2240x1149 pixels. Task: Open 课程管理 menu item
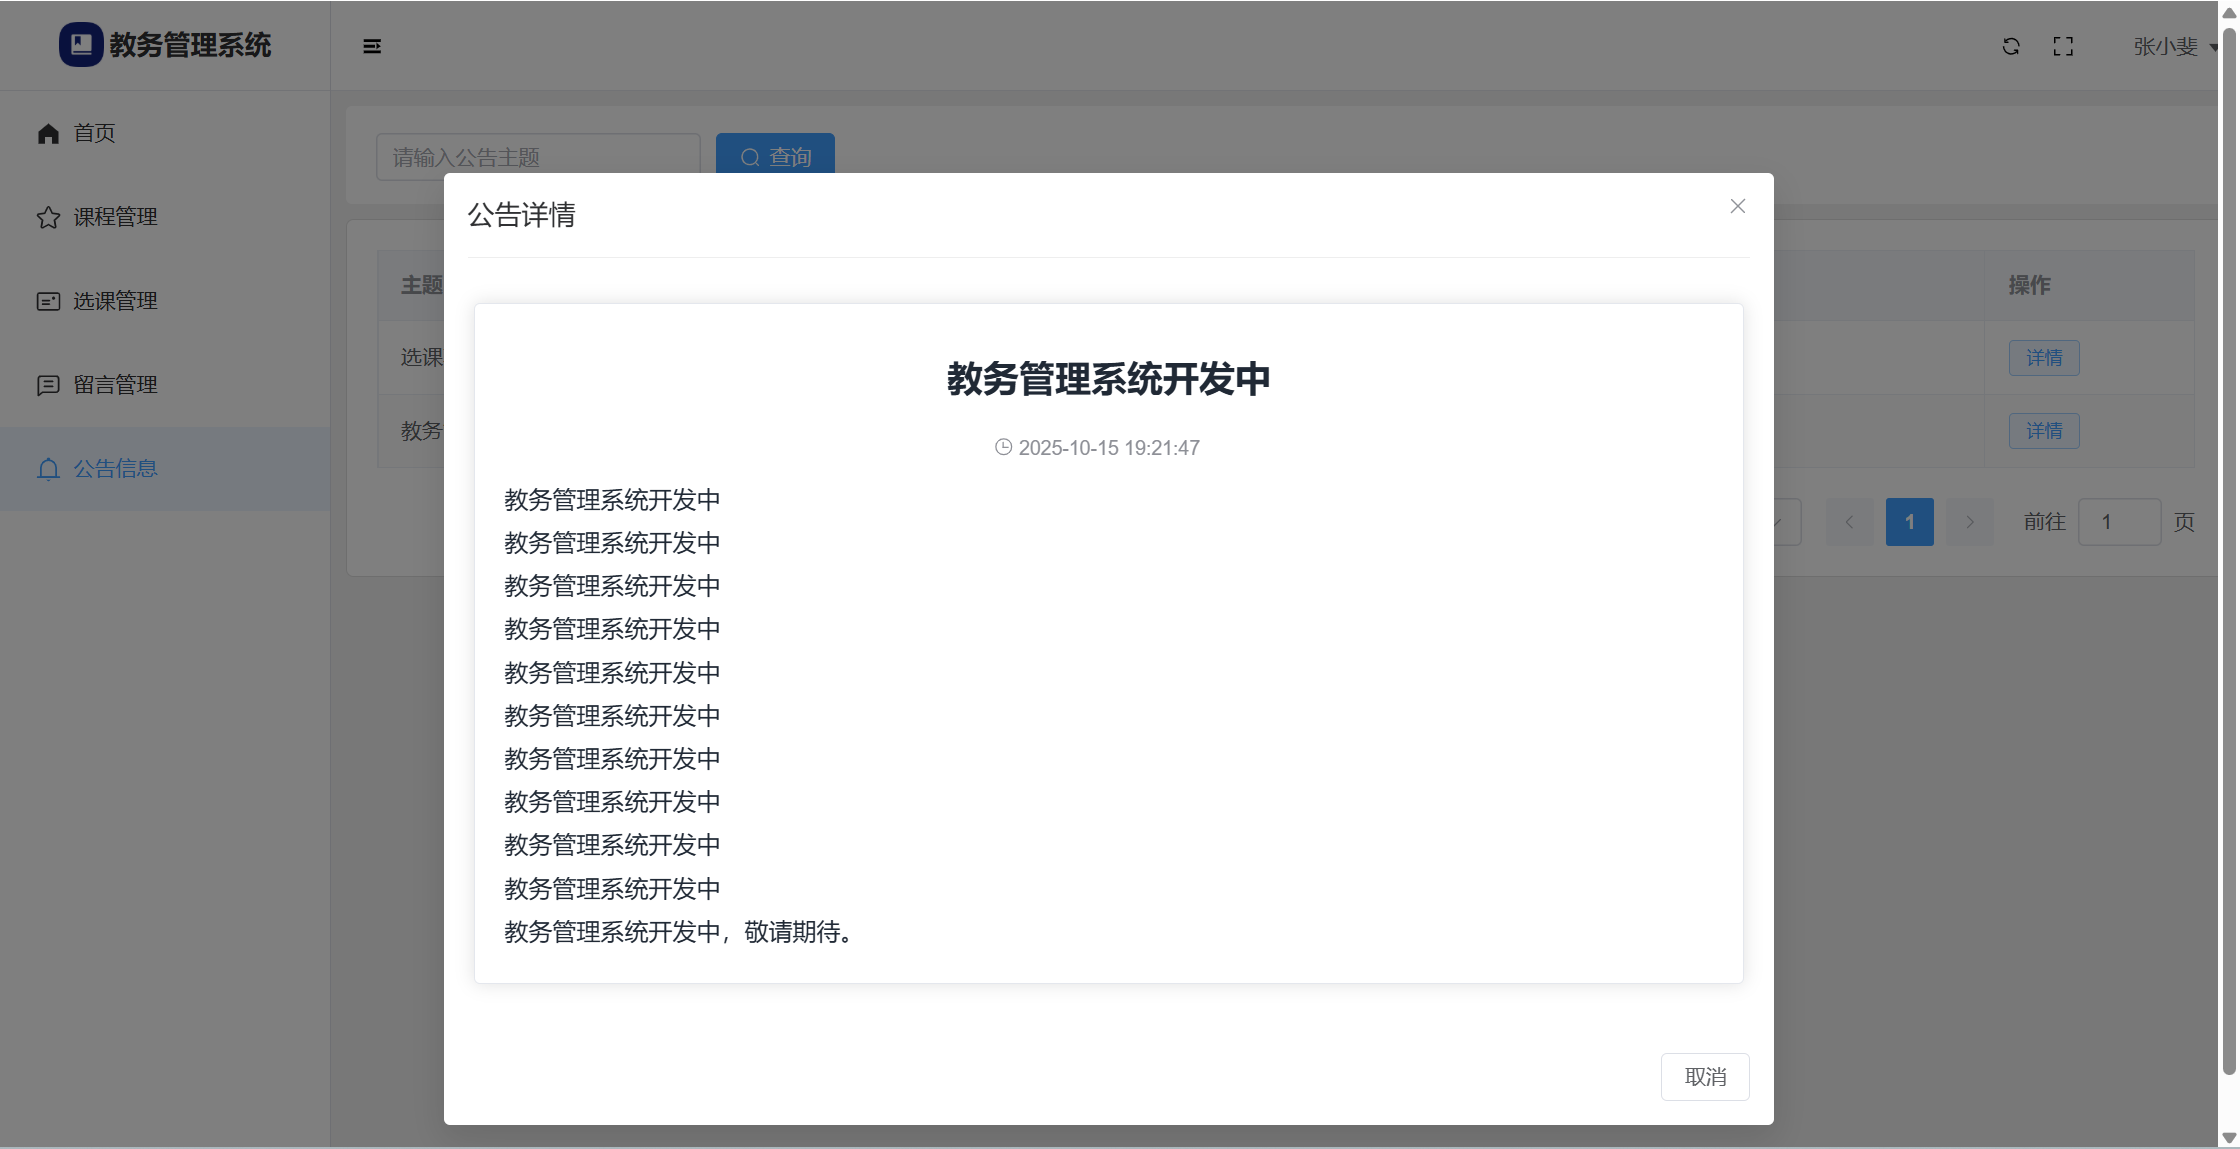pos(115,217)
